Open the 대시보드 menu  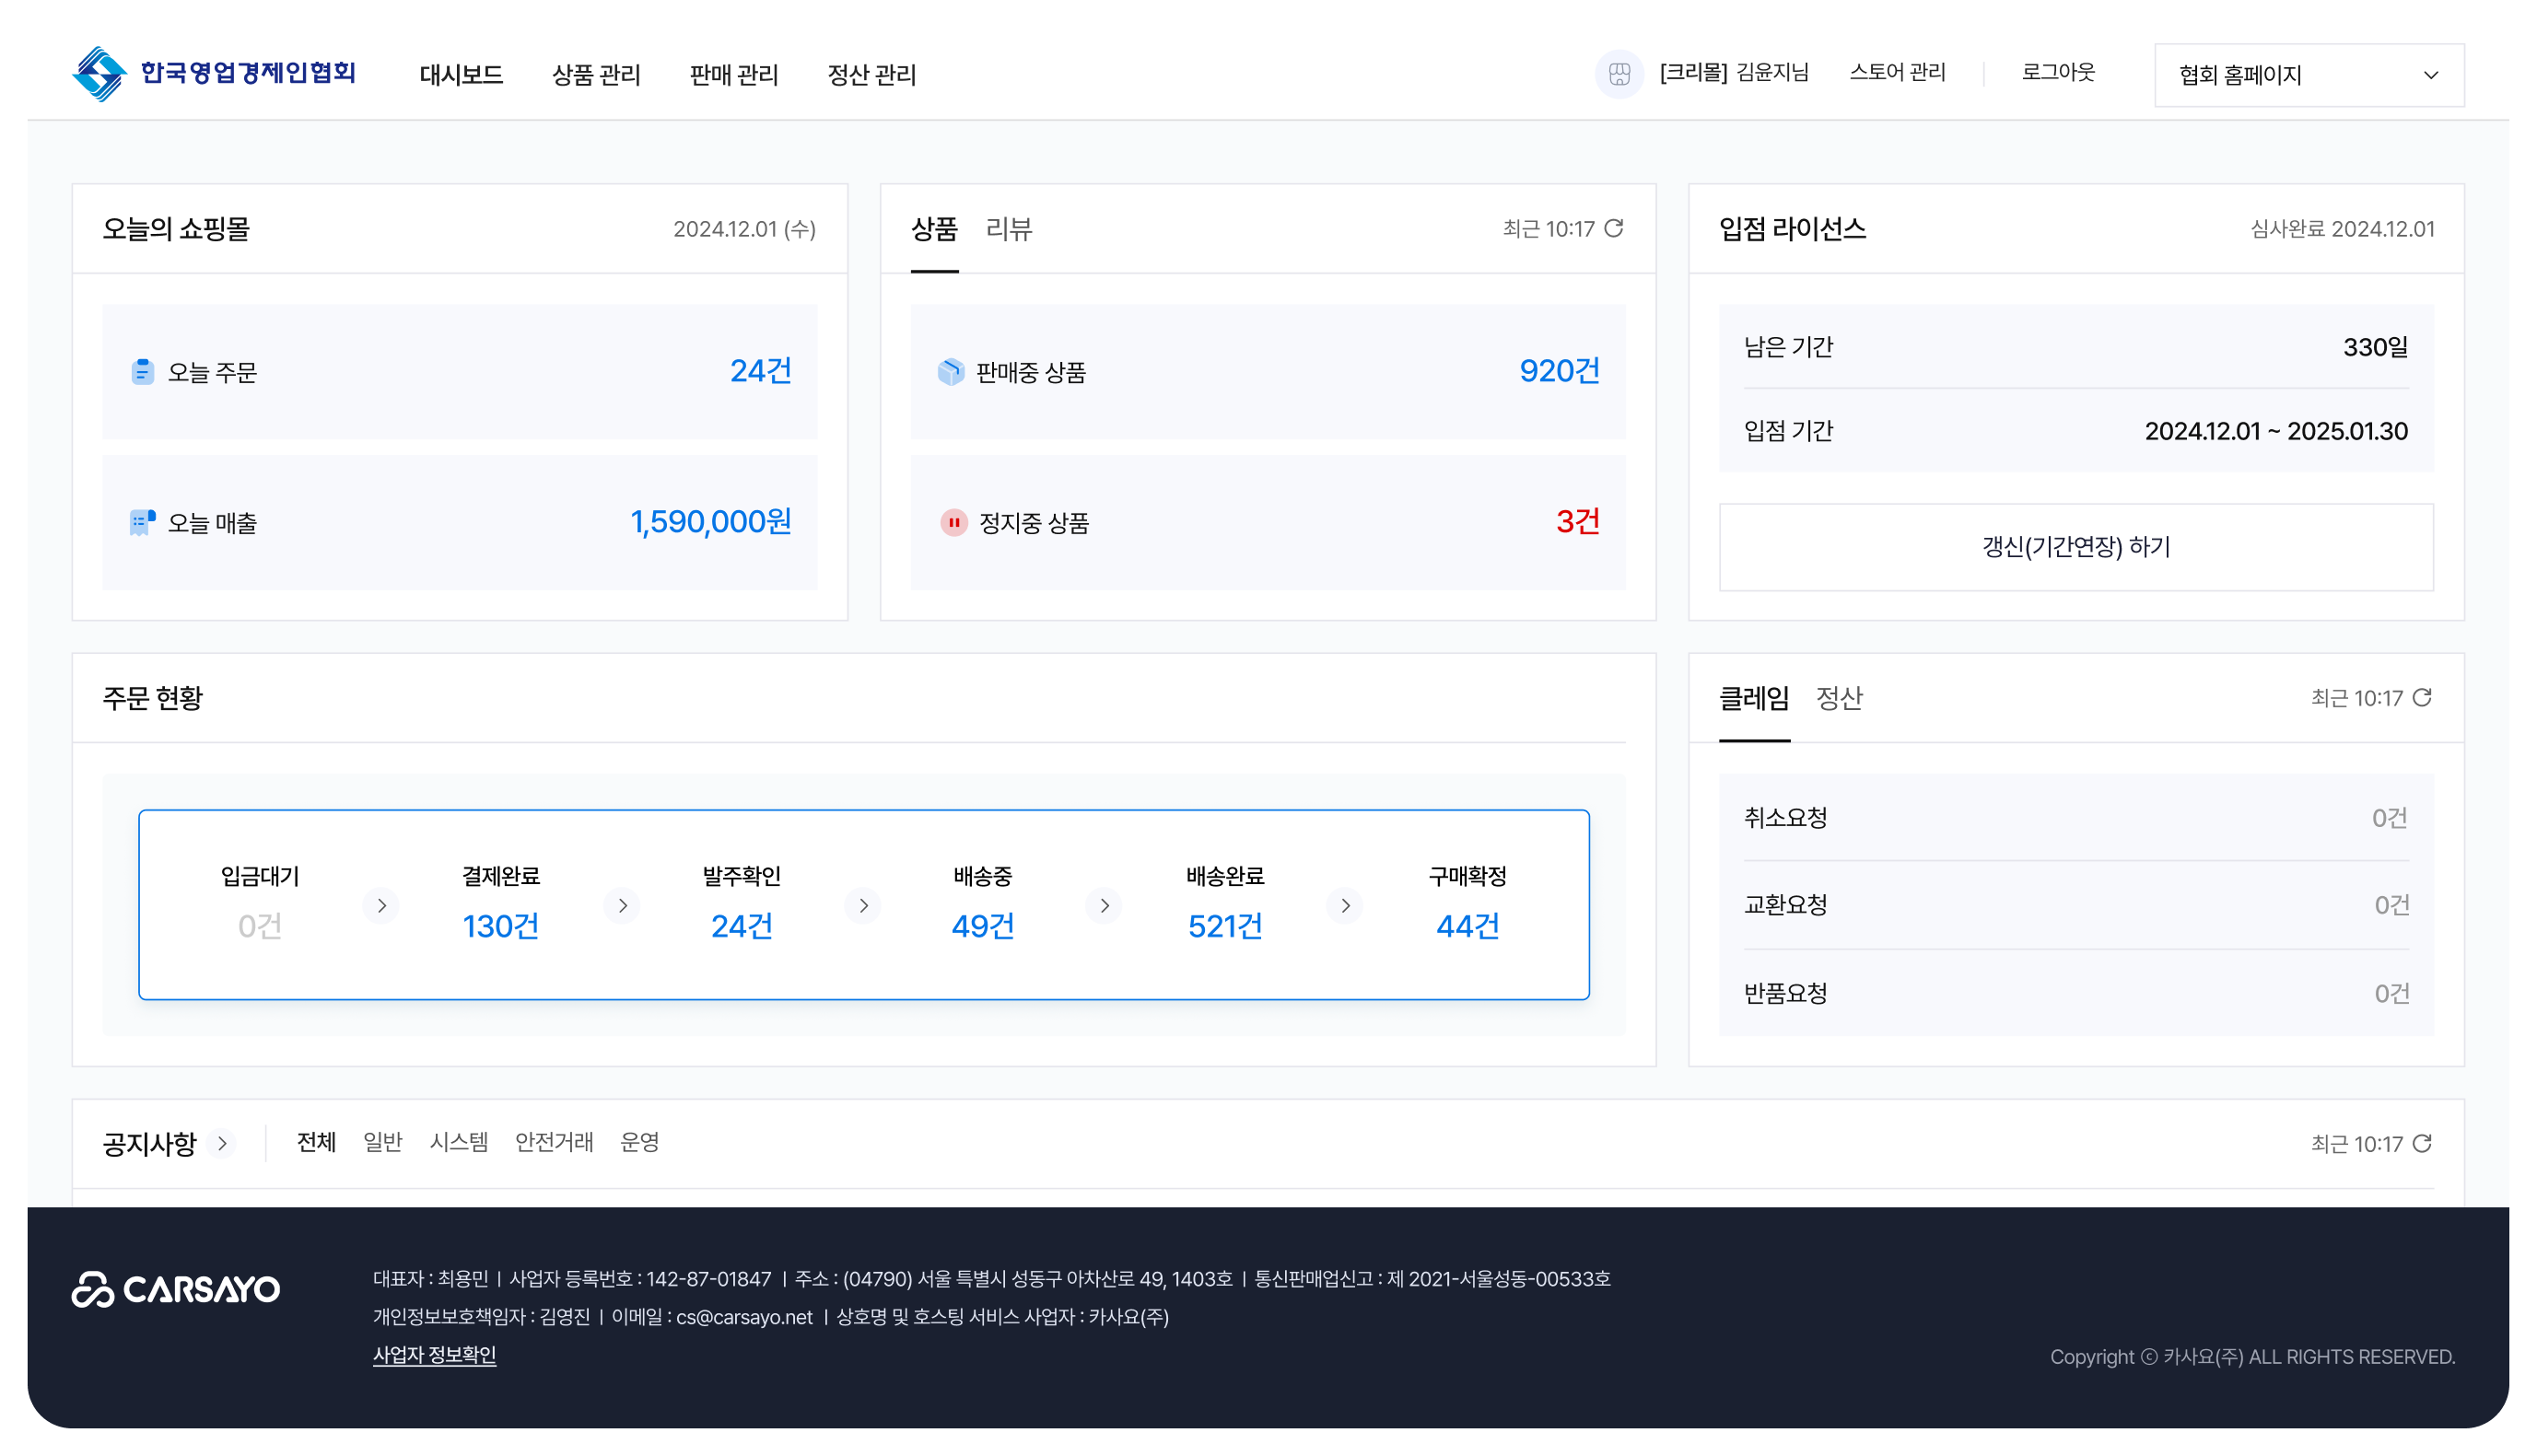460,74
